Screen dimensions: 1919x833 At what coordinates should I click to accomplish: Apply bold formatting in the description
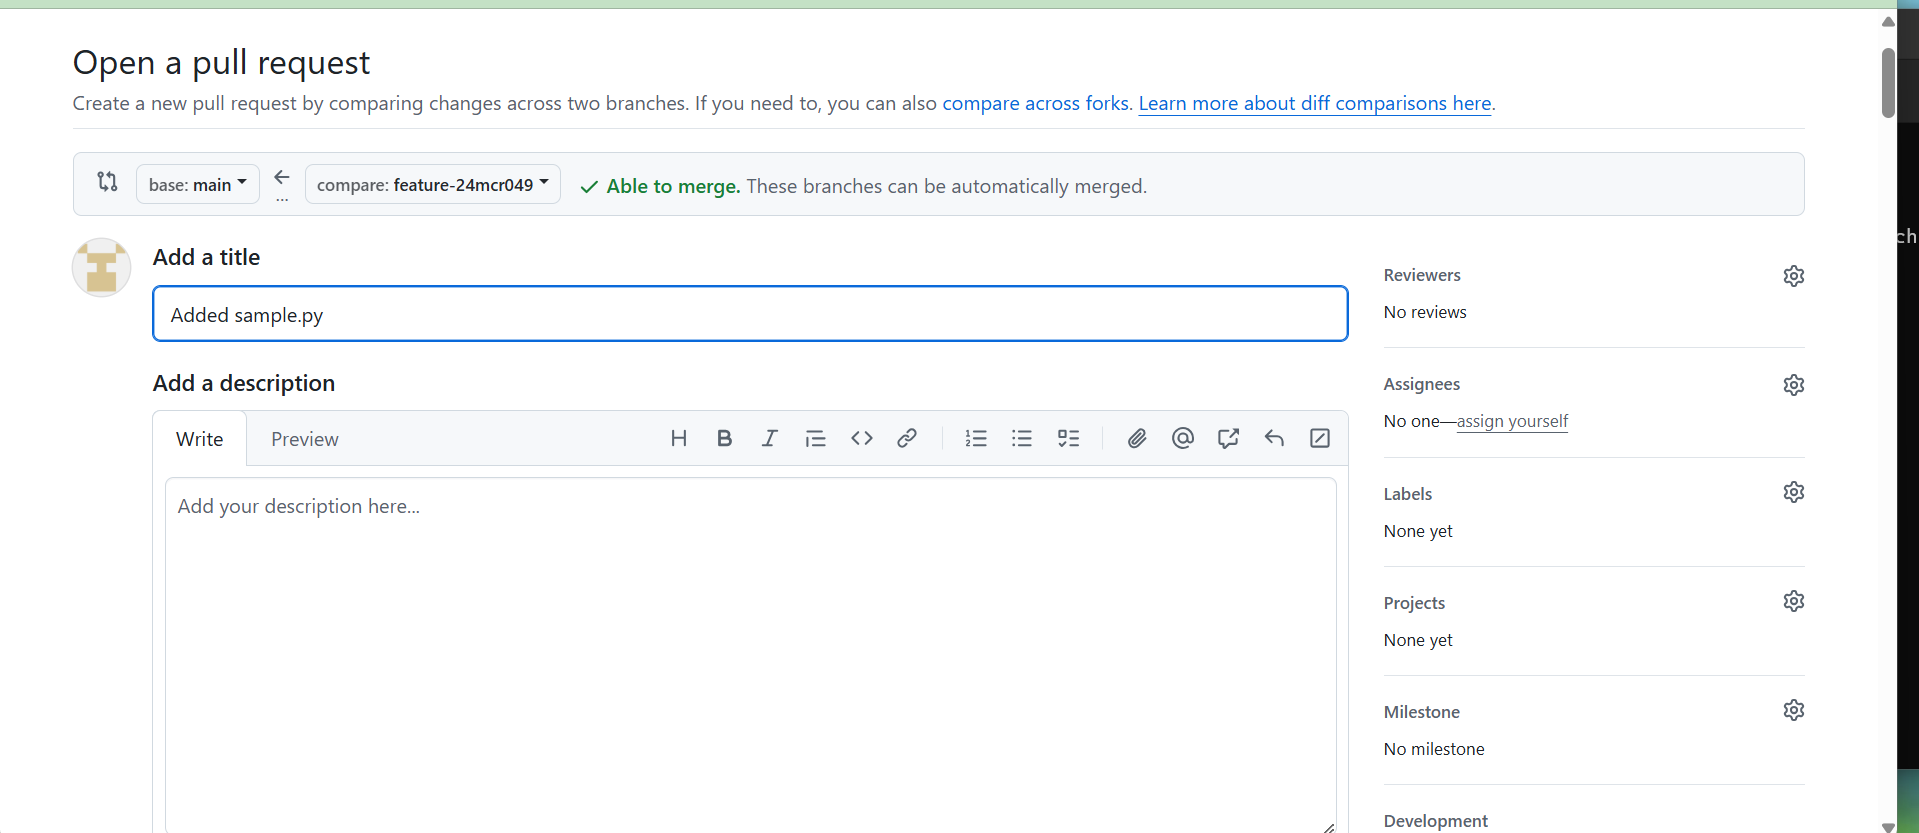(x=725, y=438)
